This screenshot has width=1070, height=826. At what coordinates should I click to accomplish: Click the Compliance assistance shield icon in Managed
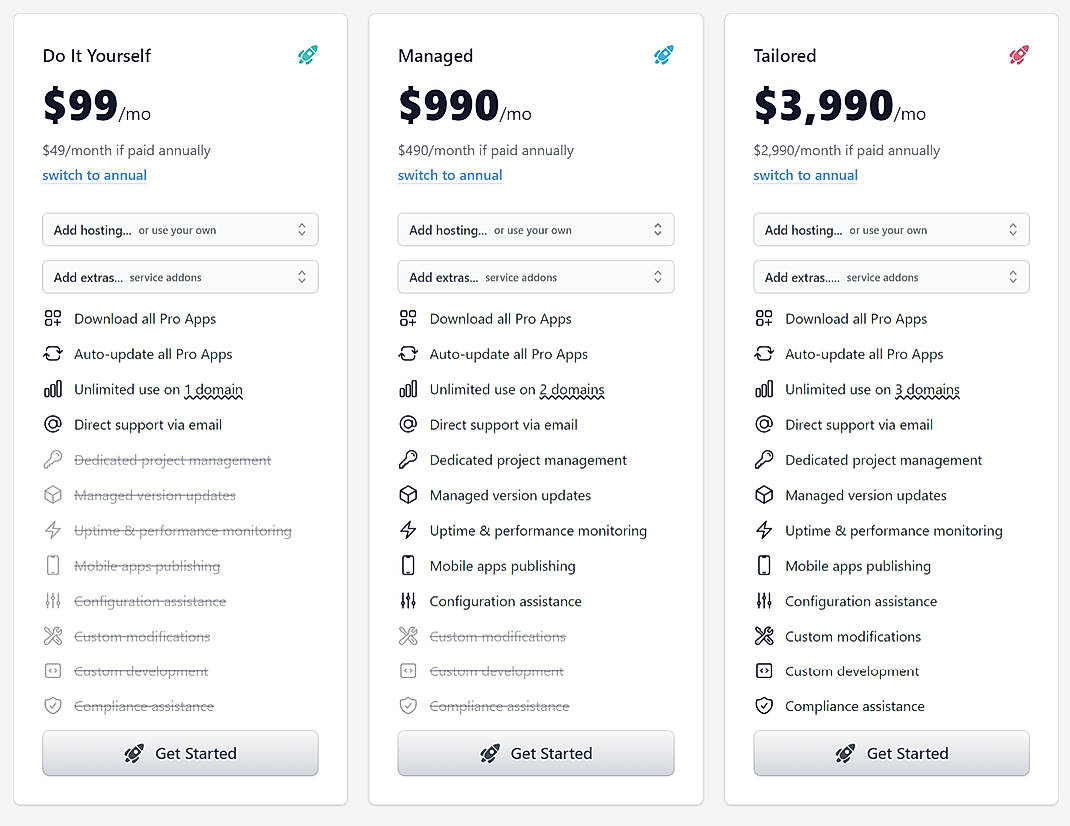(x=408, y=706)
